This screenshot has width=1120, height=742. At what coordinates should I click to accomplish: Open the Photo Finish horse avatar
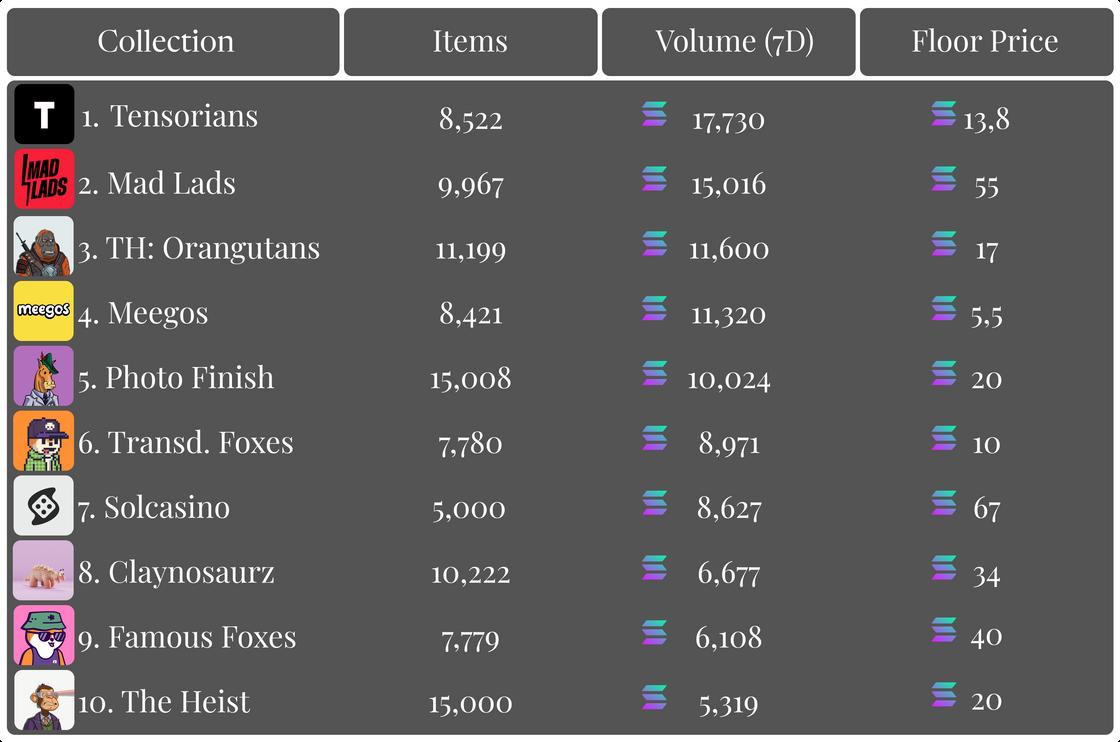point(44,376)
